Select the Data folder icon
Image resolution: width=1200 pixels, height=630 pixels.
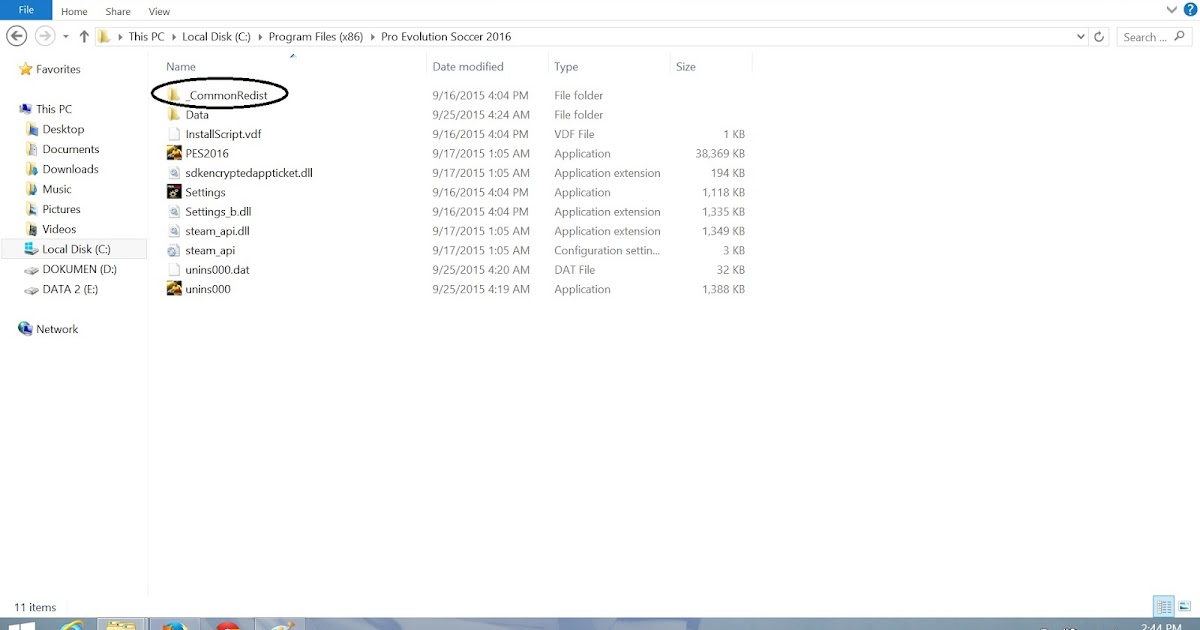tap(174, 115)
